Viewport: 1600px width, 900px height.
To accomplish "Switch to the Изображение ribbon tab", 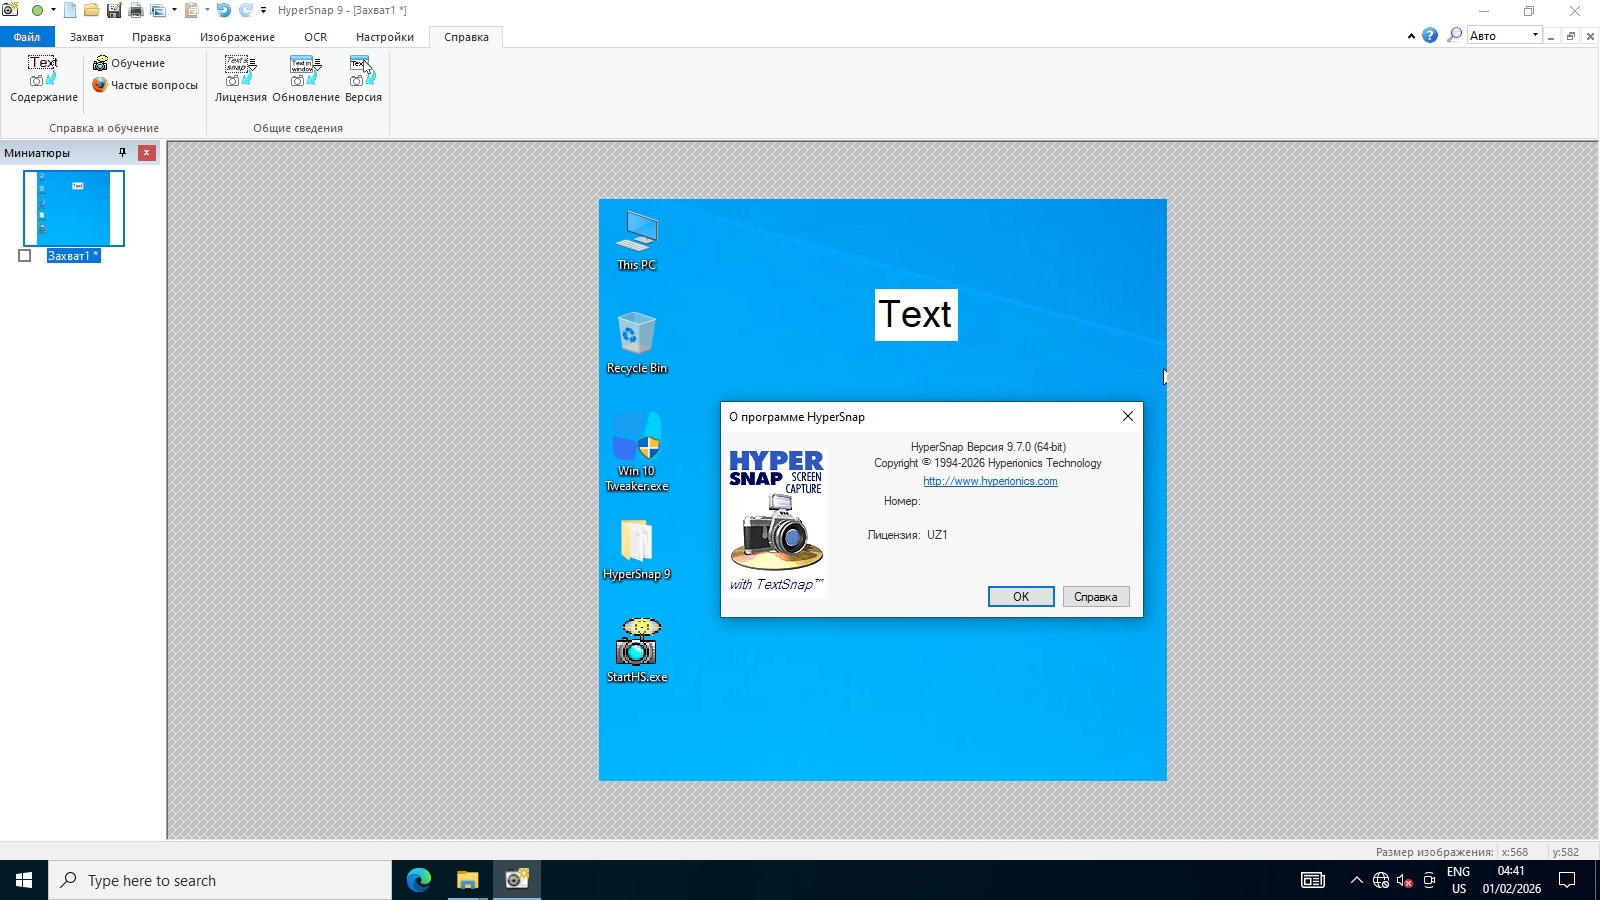I will click(237, 37).
